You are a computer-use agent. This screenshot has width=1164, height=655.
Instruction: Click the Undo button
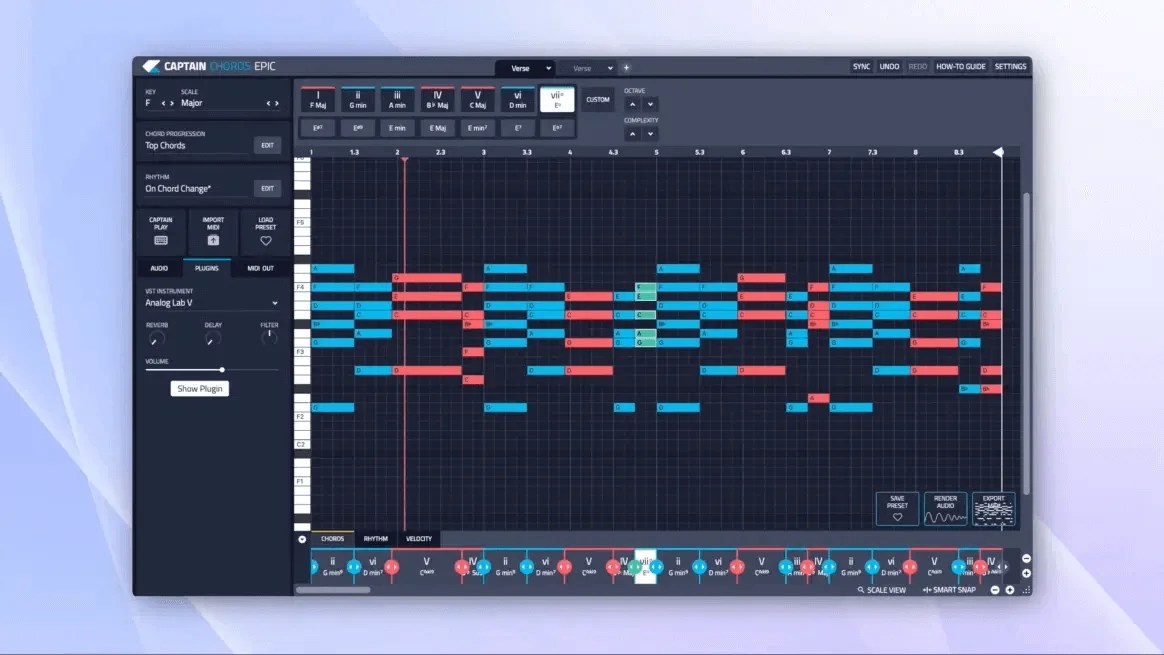(889, 67)
